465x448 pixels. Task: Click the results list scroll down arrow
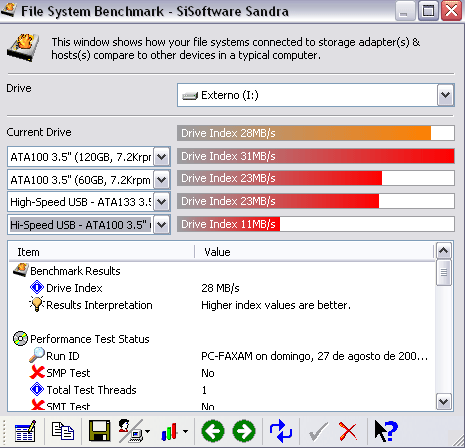[444, 401]
